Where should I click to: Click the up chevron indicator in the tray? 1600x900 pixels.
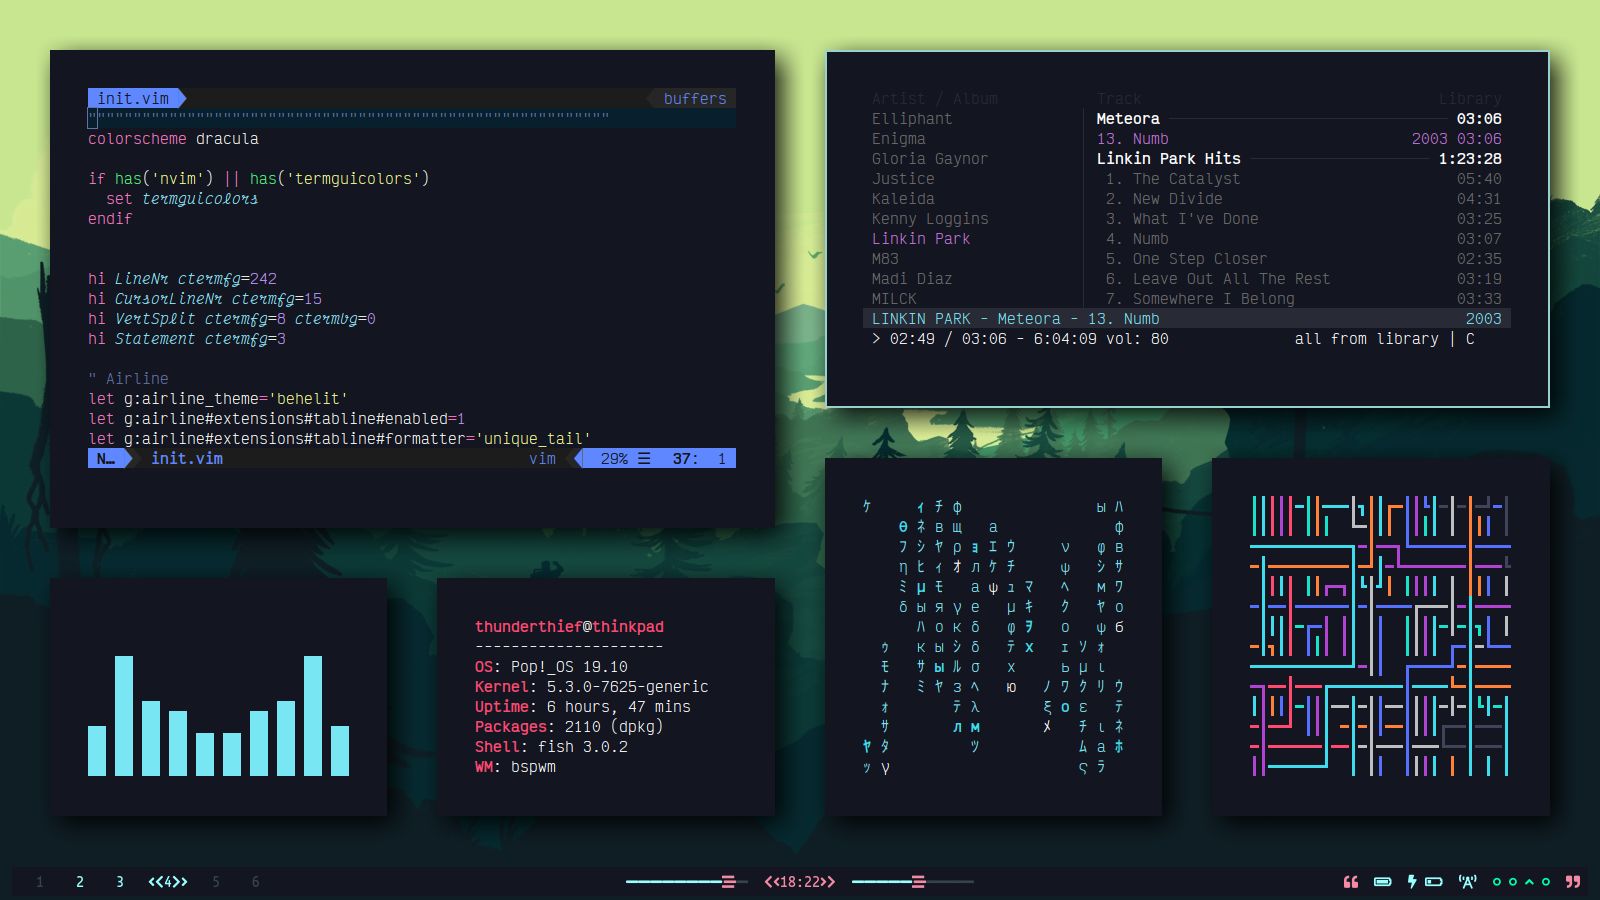pos(1528,882)
